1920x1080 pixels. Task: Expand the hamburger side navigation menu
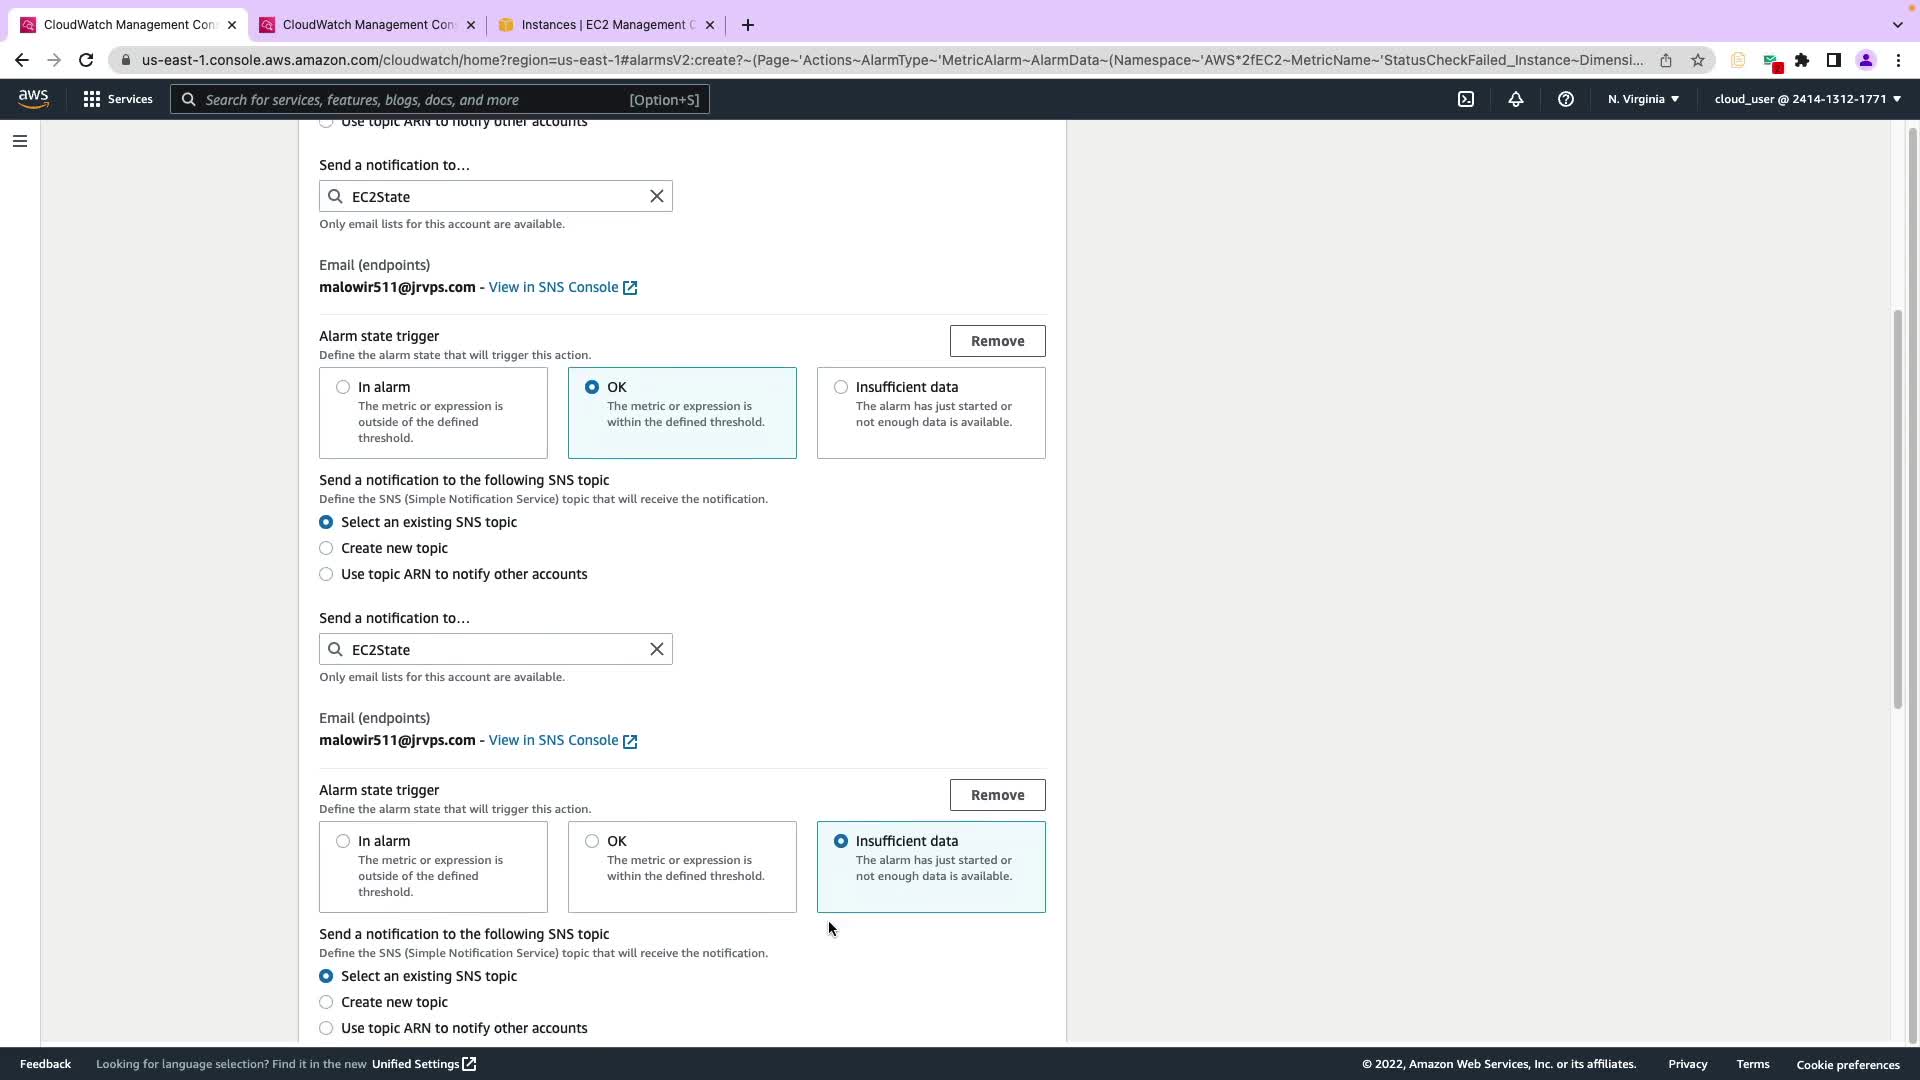coord(19,141)
